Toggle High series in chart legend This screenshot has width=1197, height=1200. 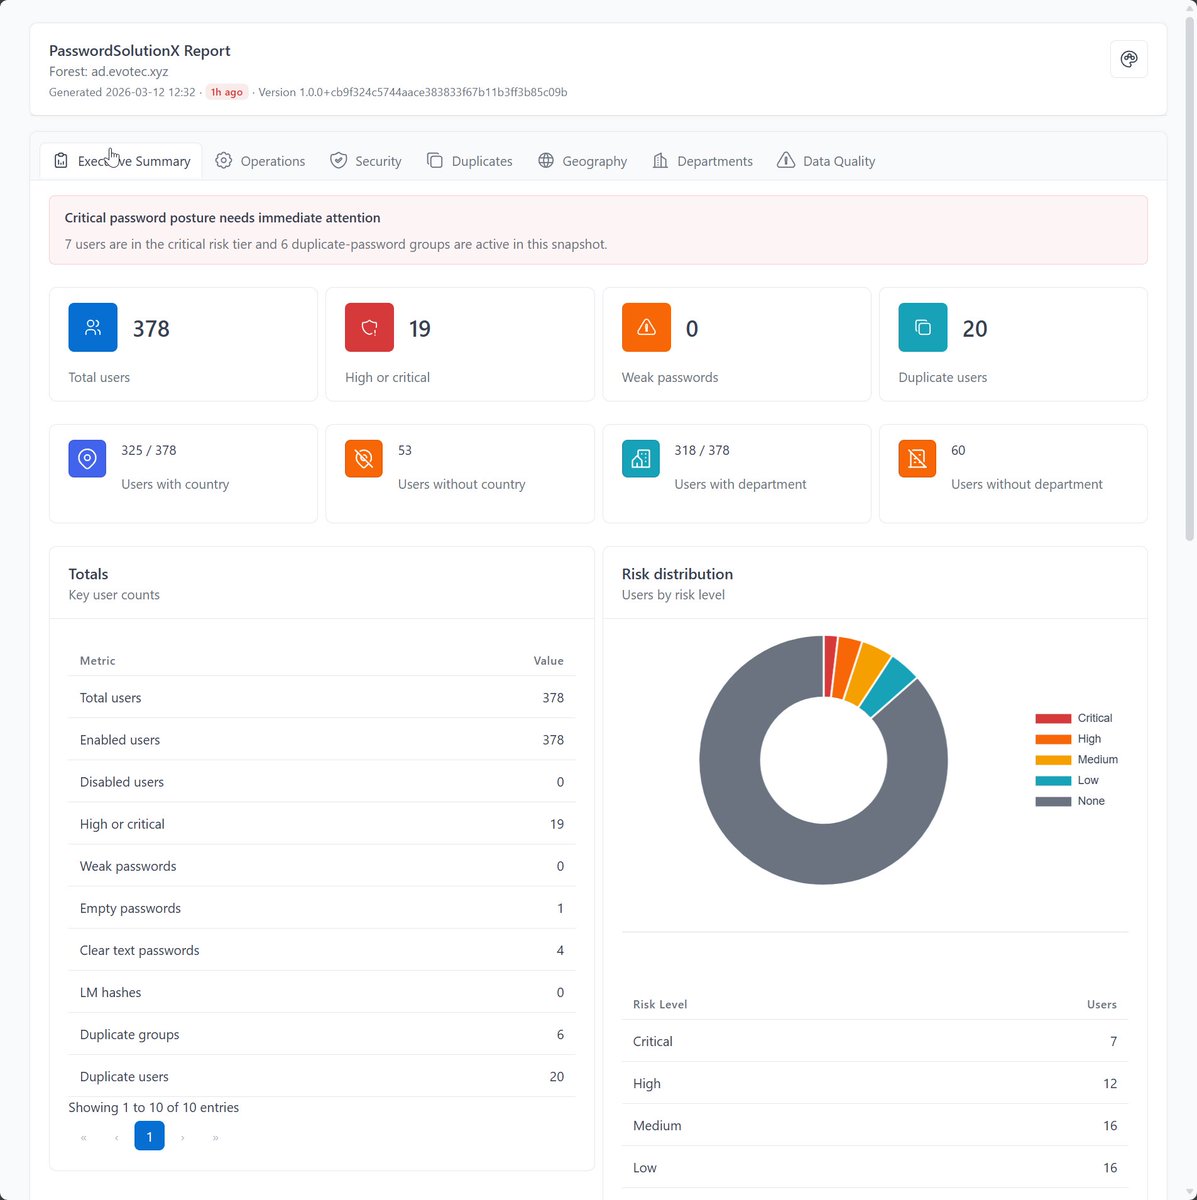tap(1068, 739)
